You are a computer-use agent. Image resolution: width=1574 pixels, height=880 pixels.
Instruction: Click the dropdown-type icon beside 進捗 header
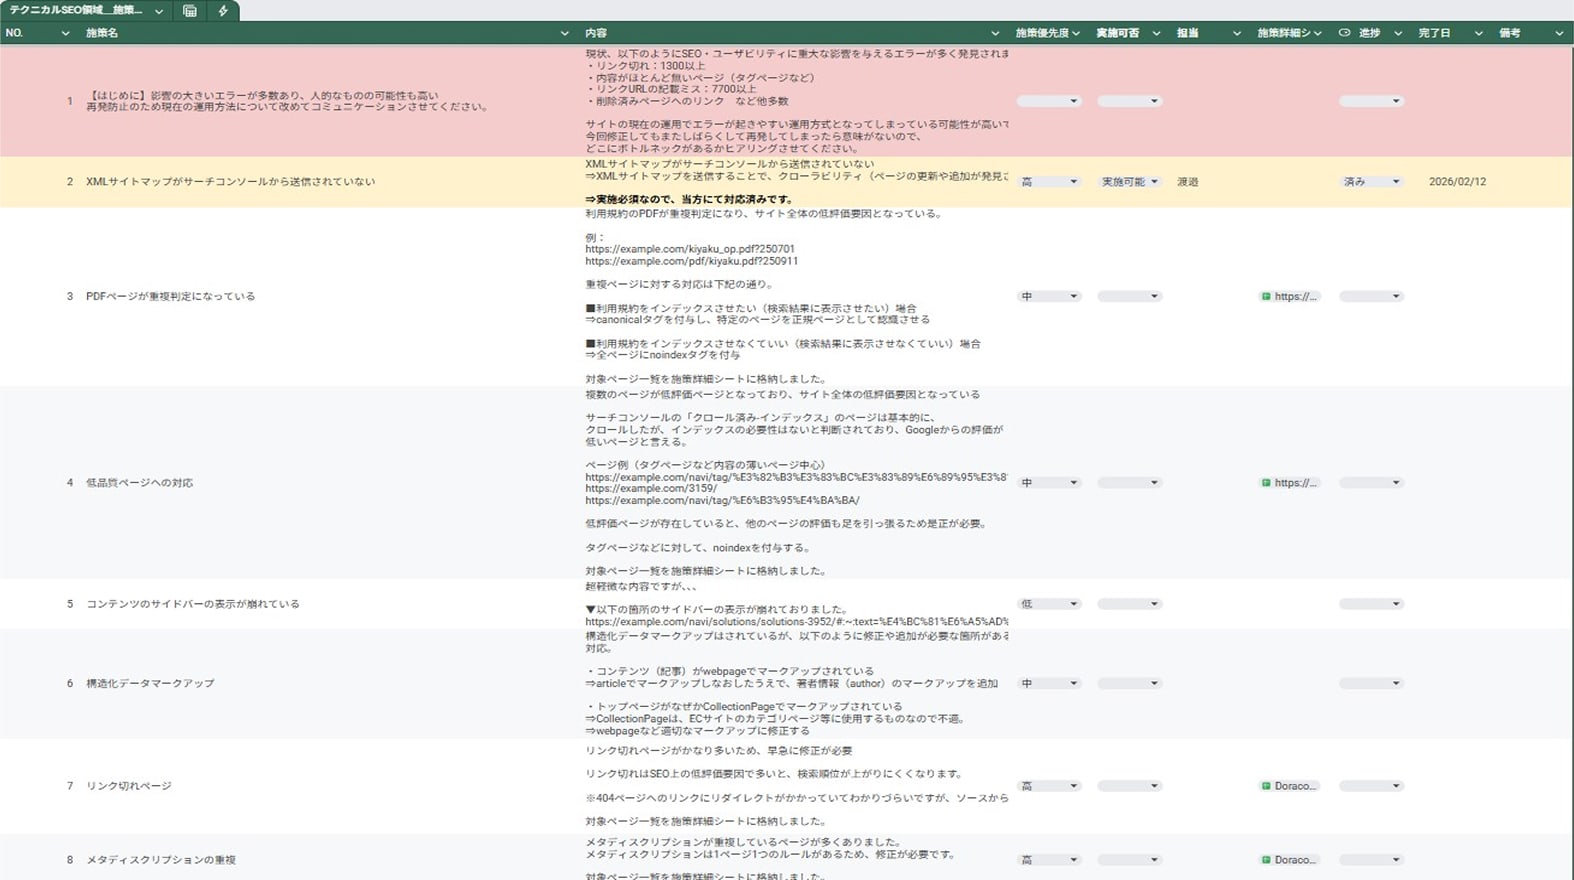[x=1345, y=33]
